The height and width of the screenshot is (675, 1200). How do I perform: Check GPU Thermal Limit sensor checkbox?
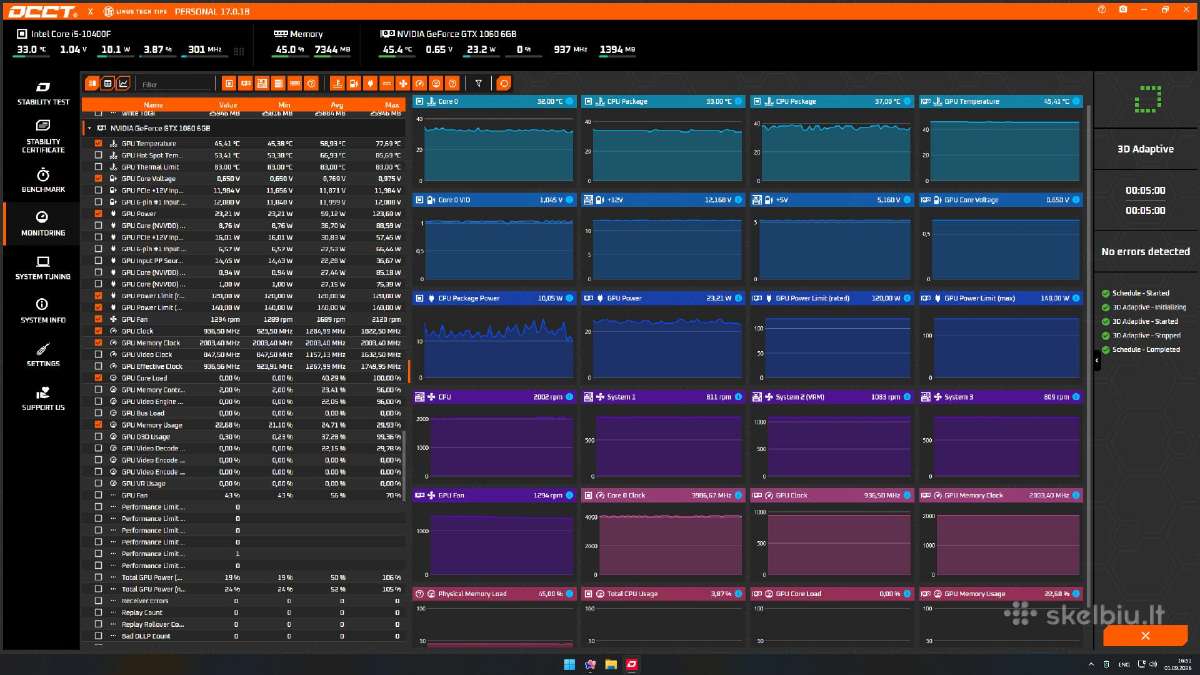(98, 167)
